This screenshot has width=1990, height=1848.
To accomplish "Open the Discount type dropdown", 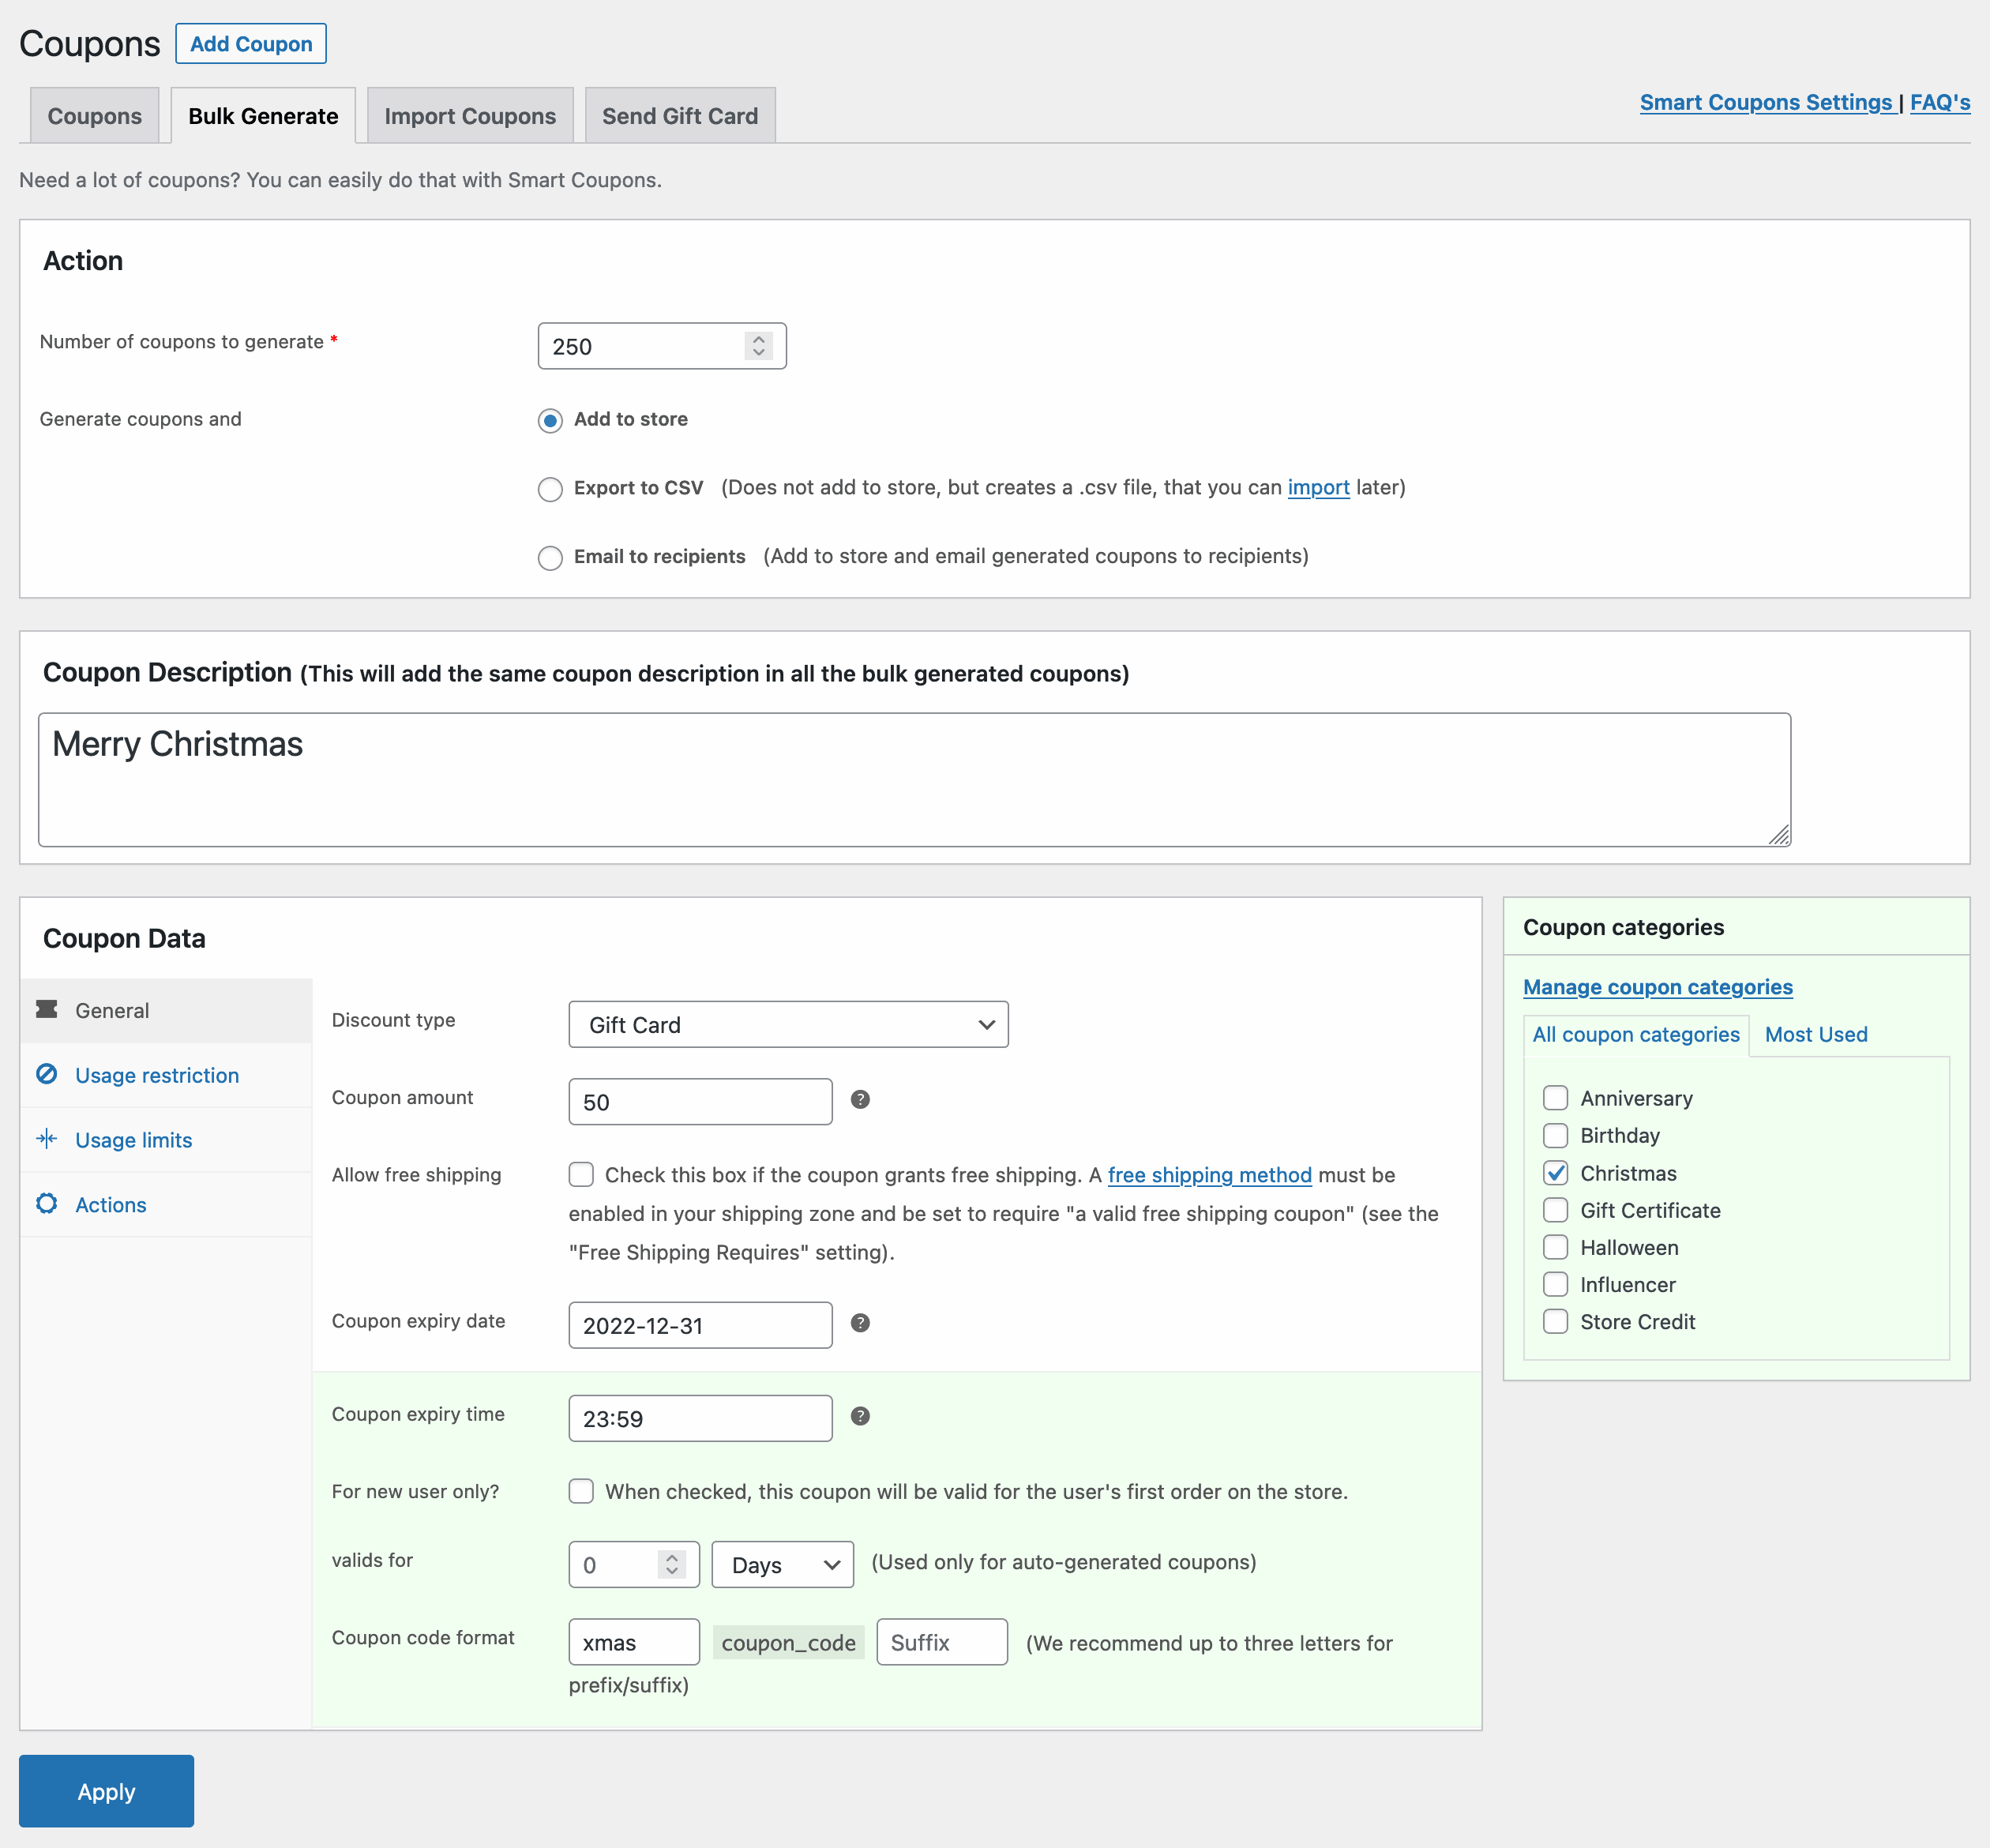I will click(788, 1025).
